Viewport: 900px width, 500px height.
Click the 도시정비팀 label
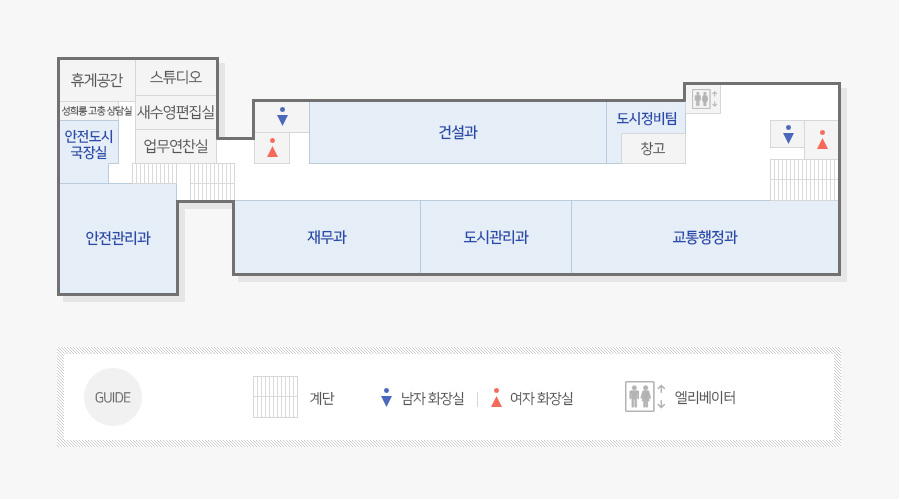click(x=647, y=119)
